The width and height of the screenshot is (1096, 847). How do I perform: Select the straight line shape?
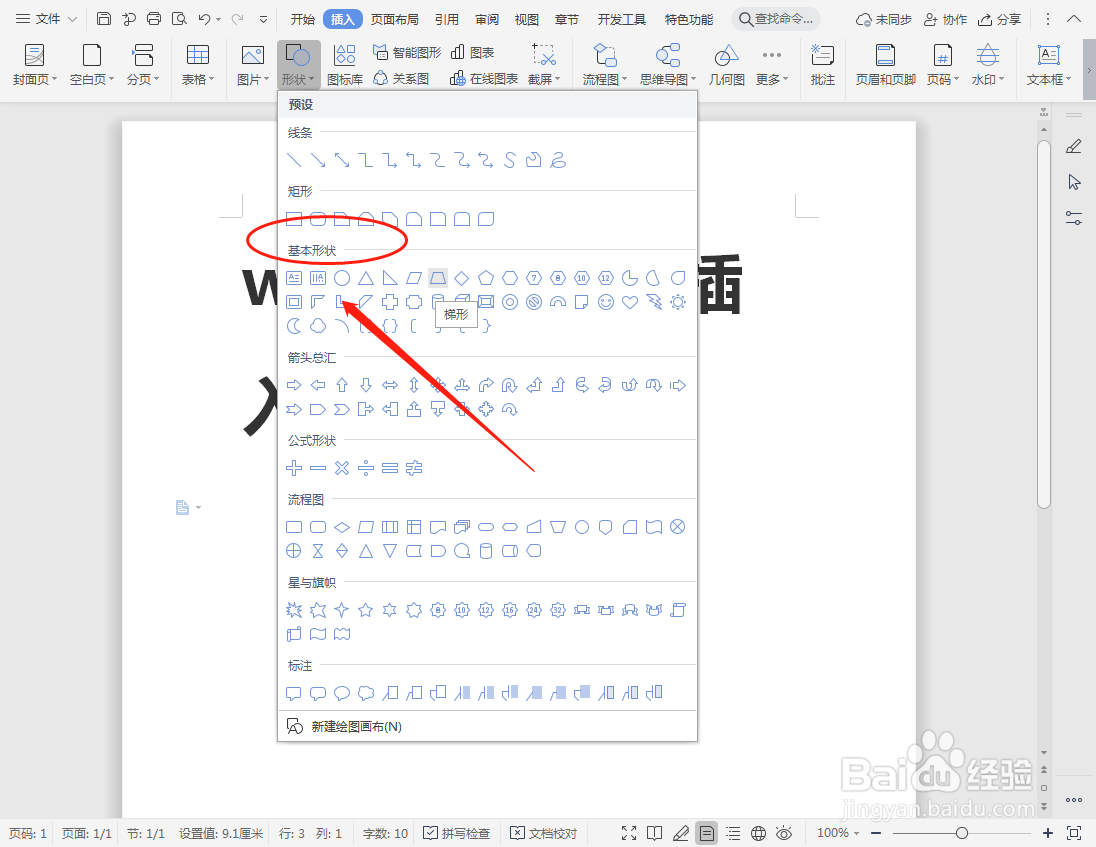pyautogui.click(x=294, y=160)
